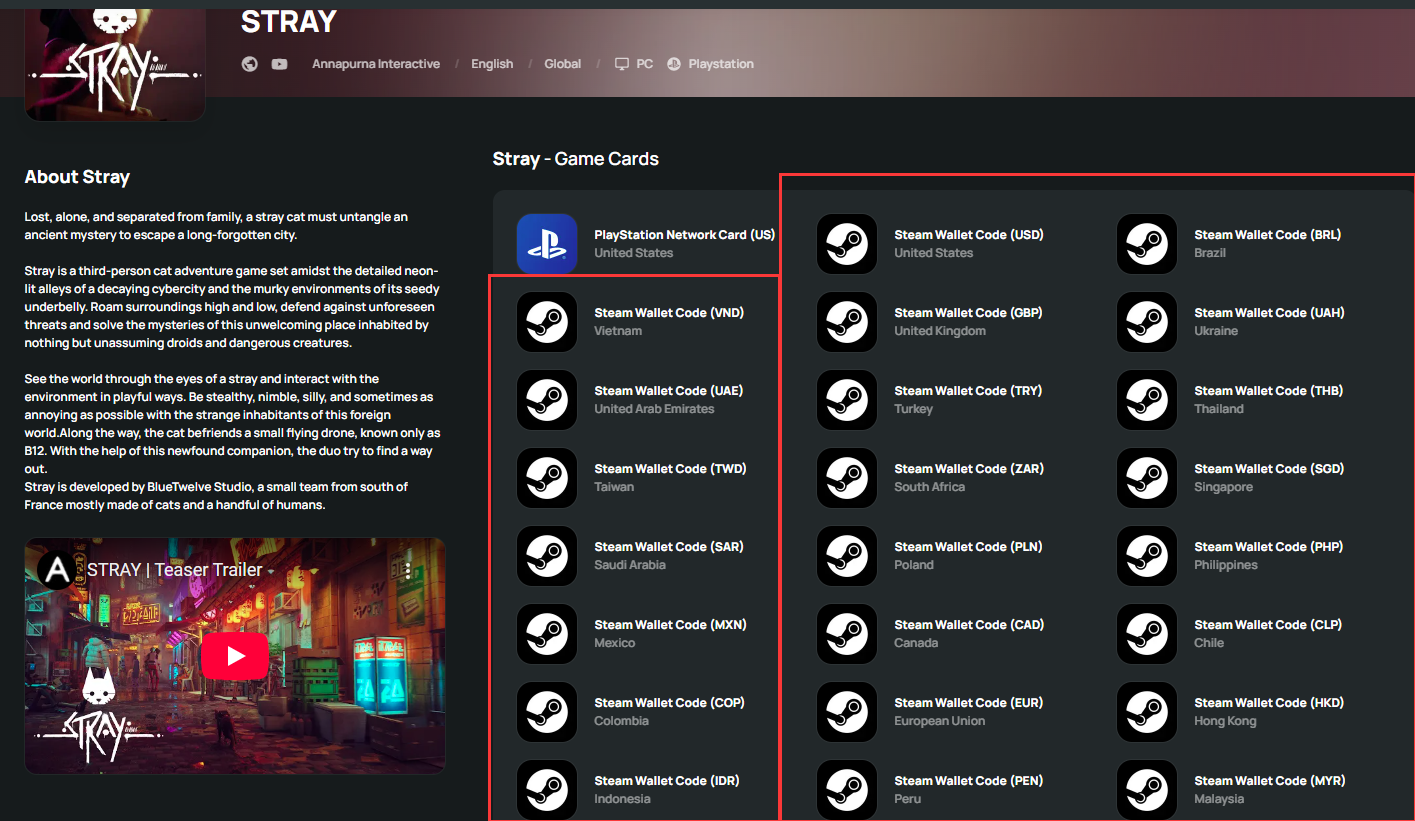Viewport: 1415px width, 821px height.
Task: Click the Hong Kong country label
Action: click(1225, 721)
